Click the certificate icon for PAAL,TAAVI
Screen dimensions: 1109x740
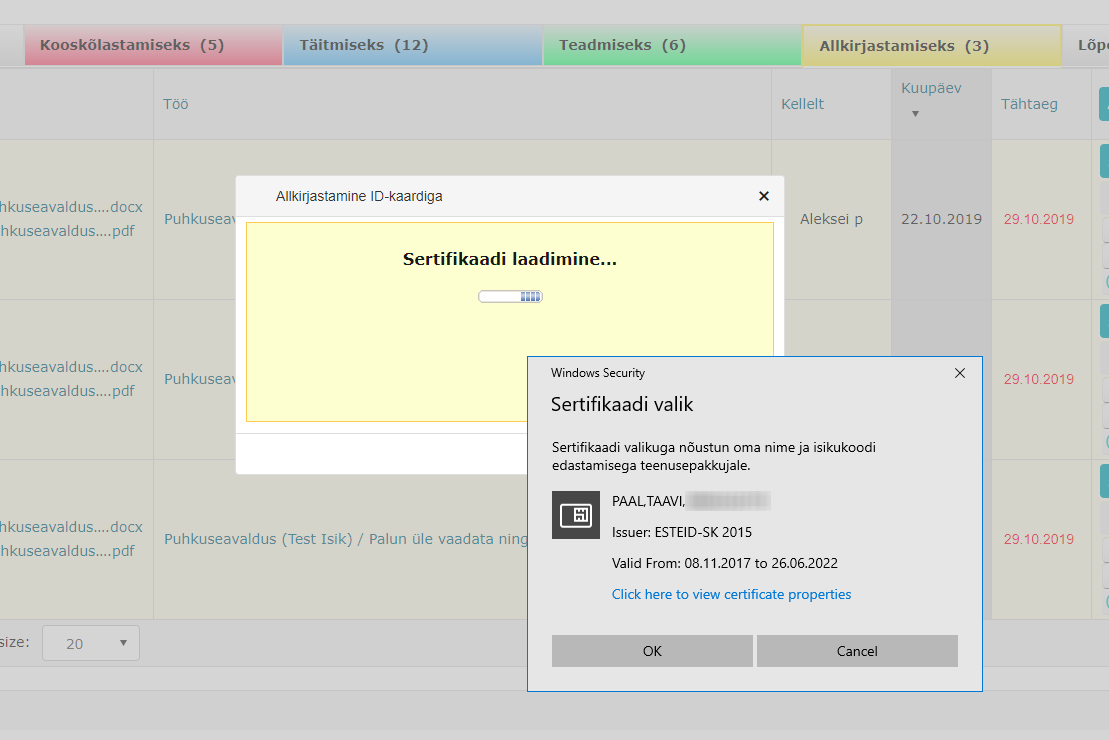point(576,515)
